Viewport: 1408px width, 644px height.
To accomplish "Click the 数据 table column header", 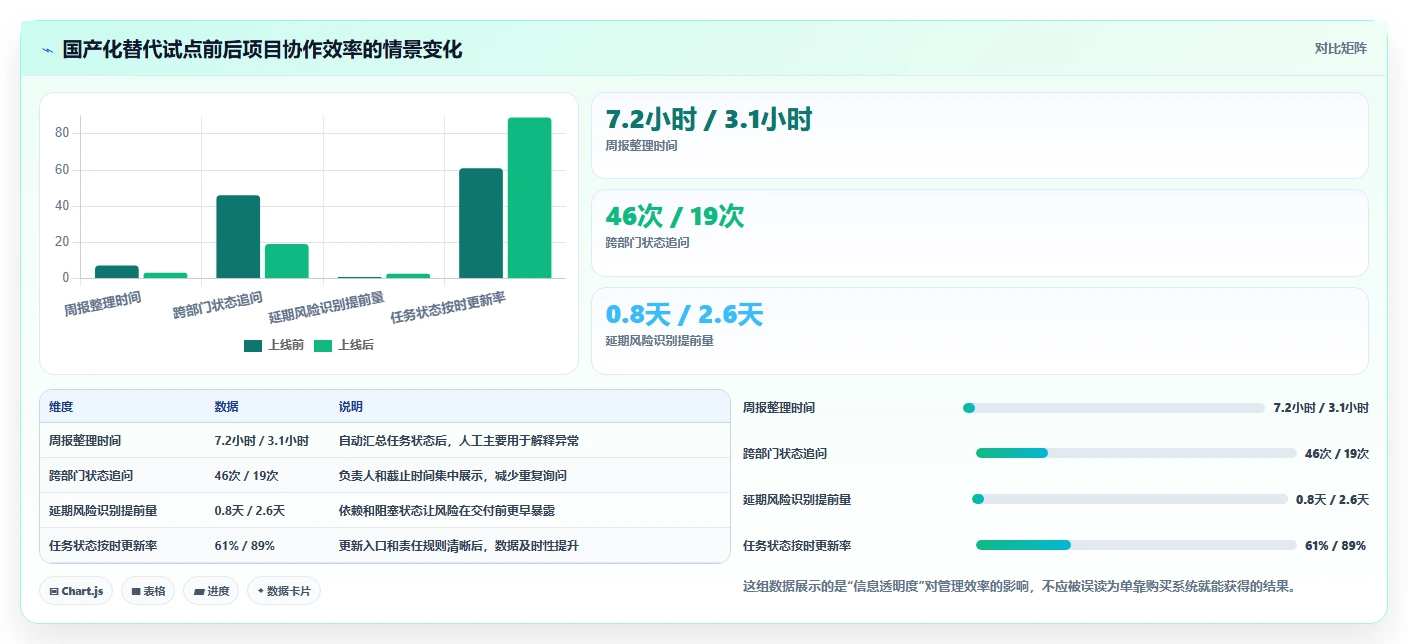I will tap(226, 407).
